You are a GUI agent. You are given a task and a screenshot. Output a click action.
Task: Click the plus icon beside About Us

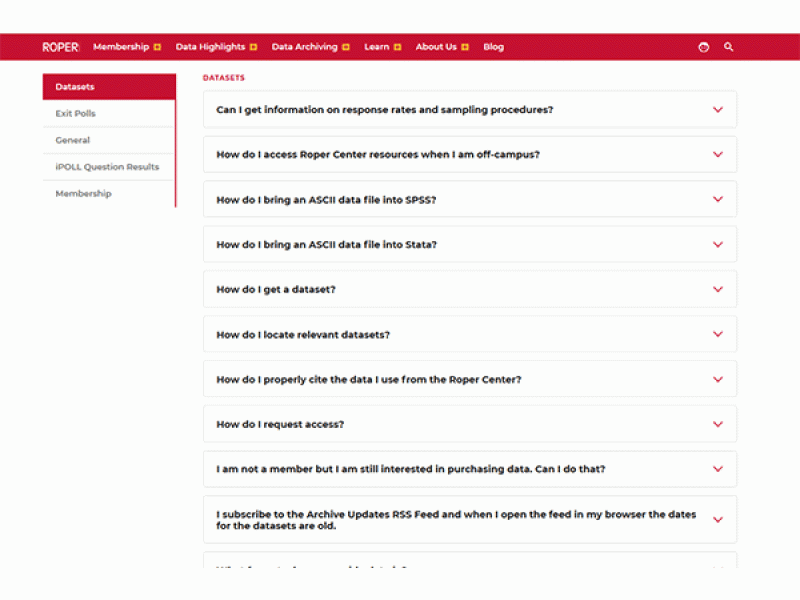pyautogui.click(x=464, y=47)
